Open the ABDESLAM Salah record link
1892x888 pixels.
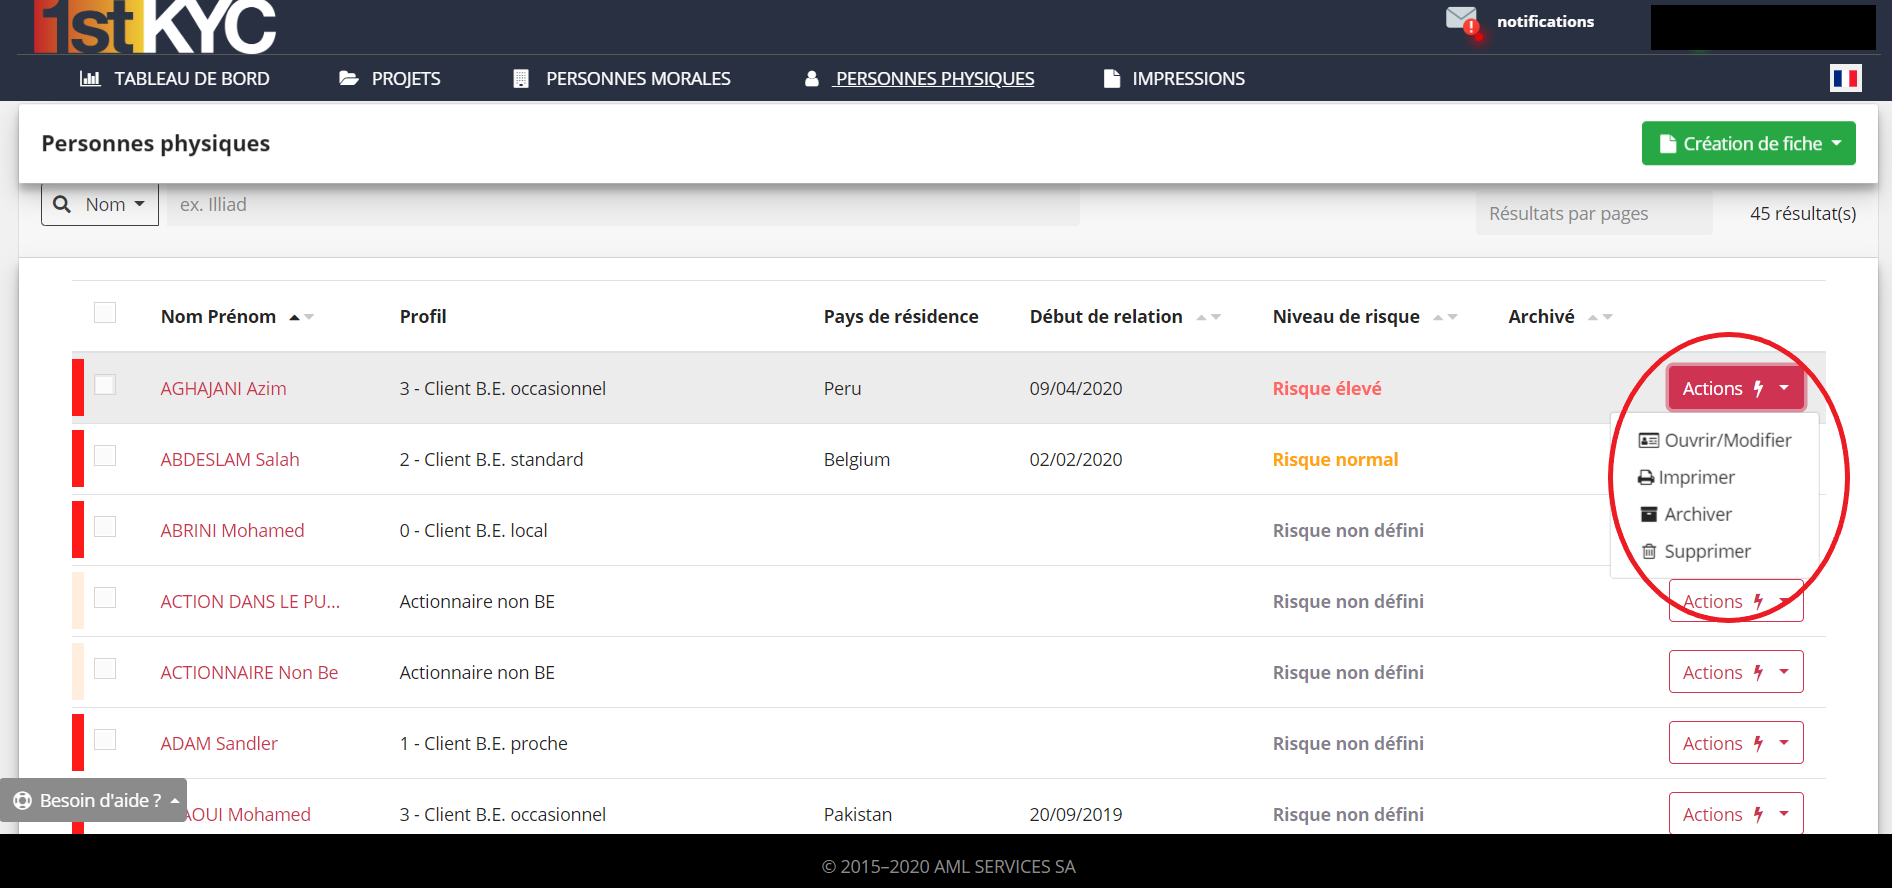(230, 459)
